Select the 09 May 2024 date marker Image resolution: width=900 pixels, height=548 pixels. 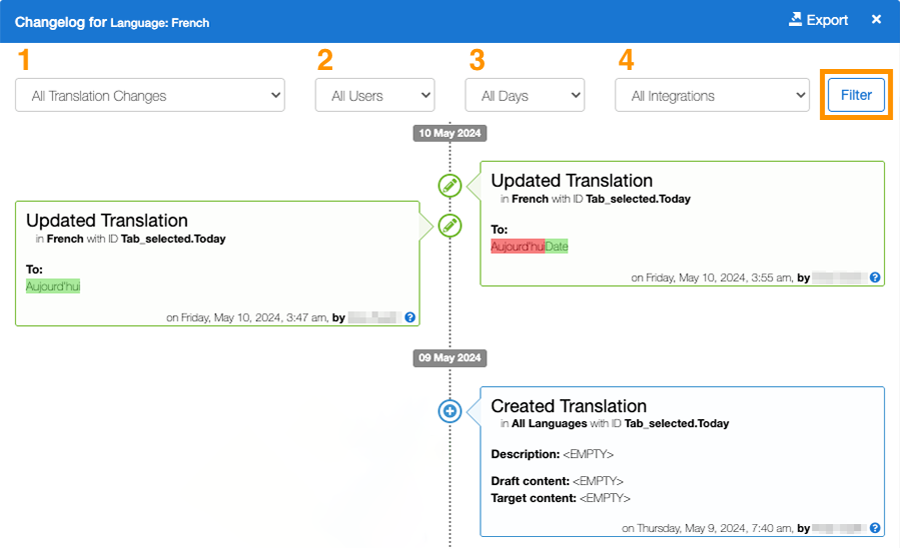(449, 357)
